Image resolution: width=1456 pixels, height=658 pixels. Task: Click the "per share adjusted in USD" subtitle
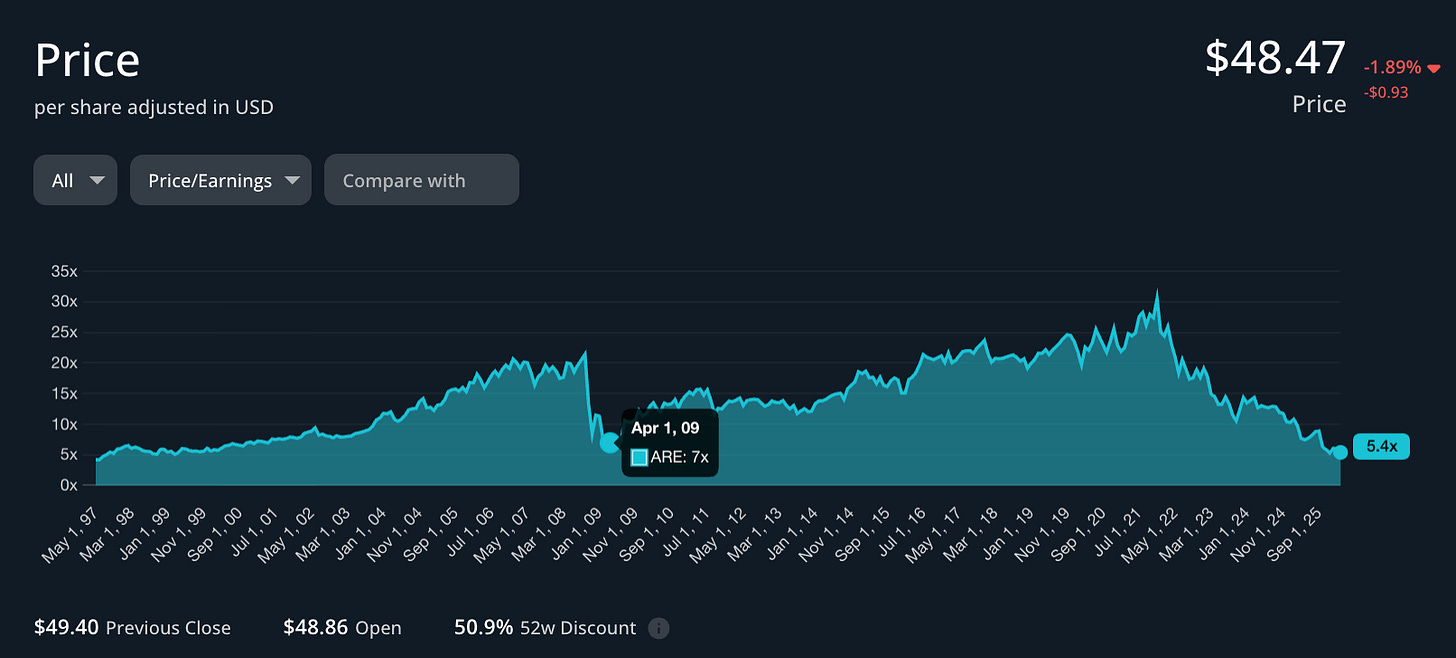coord(154,107)
